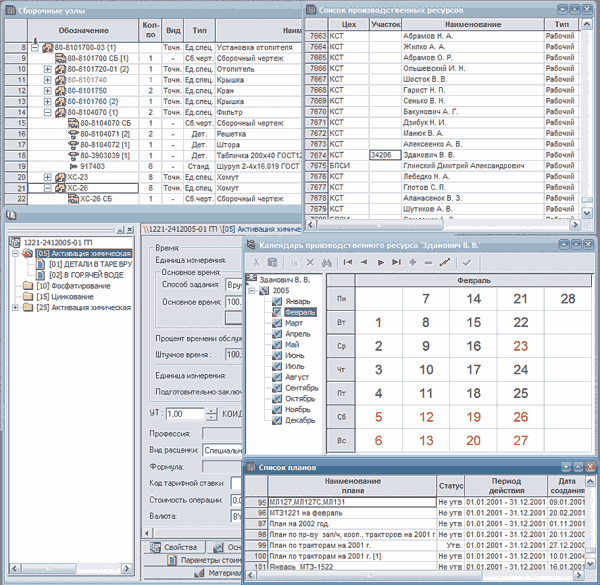
Task: Click plans list horizontal scrollbar right arrow
Action: (x=579, y=575)
